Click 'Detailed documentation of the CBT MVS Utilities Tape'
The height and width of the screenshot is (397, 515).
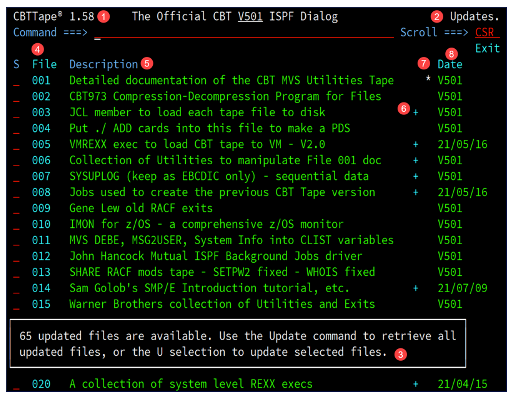(x=231, y=80)
